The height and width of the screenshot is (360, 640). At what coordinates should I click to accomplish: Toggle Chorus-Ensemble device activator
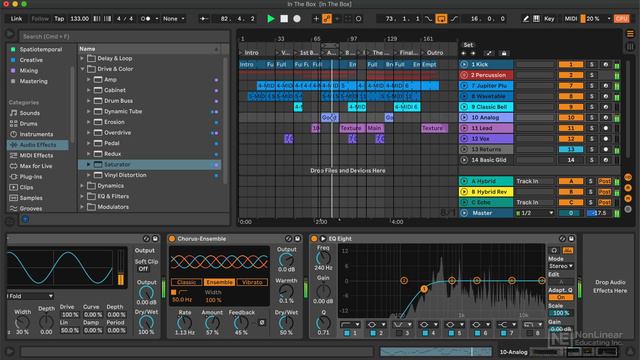point(172,239)
